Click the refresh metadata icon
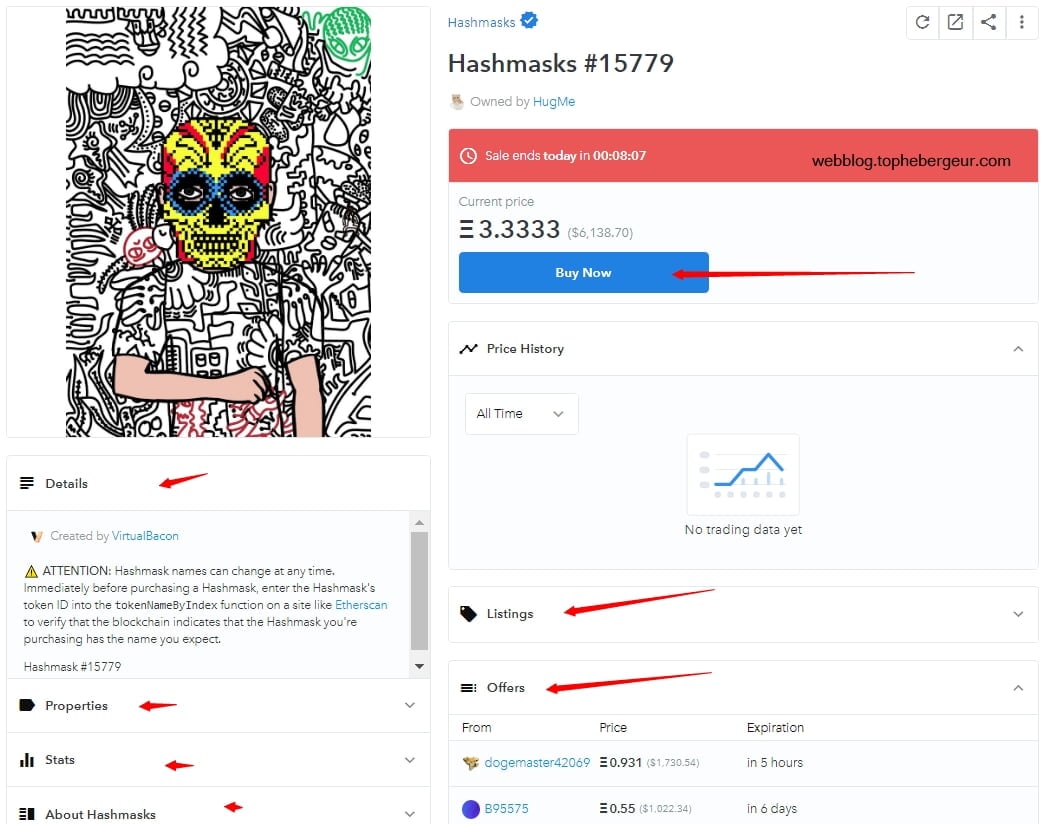This screenshot has height=824, width=1059. point(922,22)
